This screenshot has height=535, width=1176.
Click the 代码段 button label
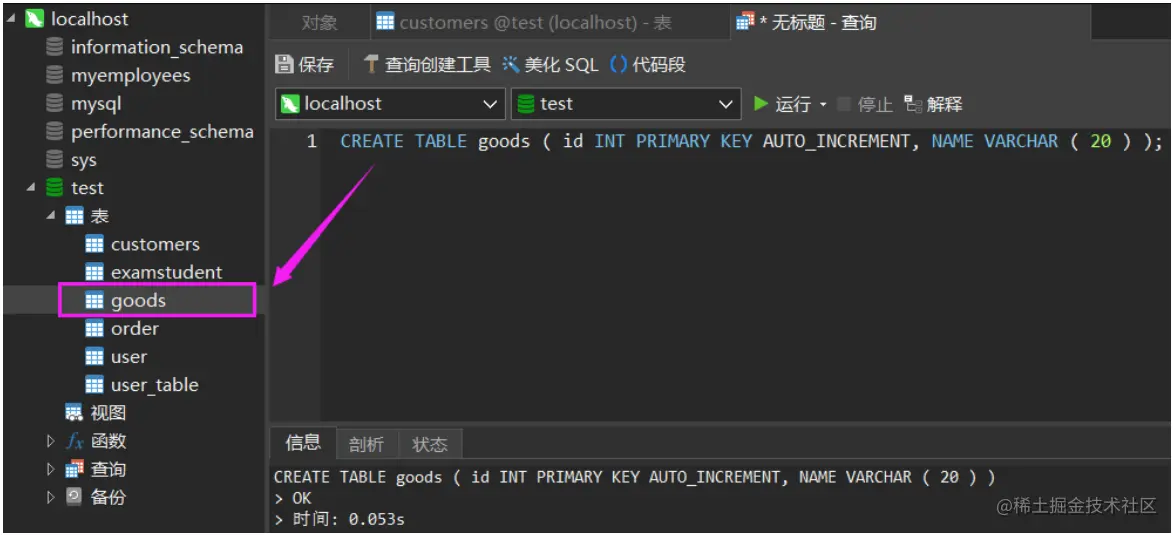pos(658,65)
